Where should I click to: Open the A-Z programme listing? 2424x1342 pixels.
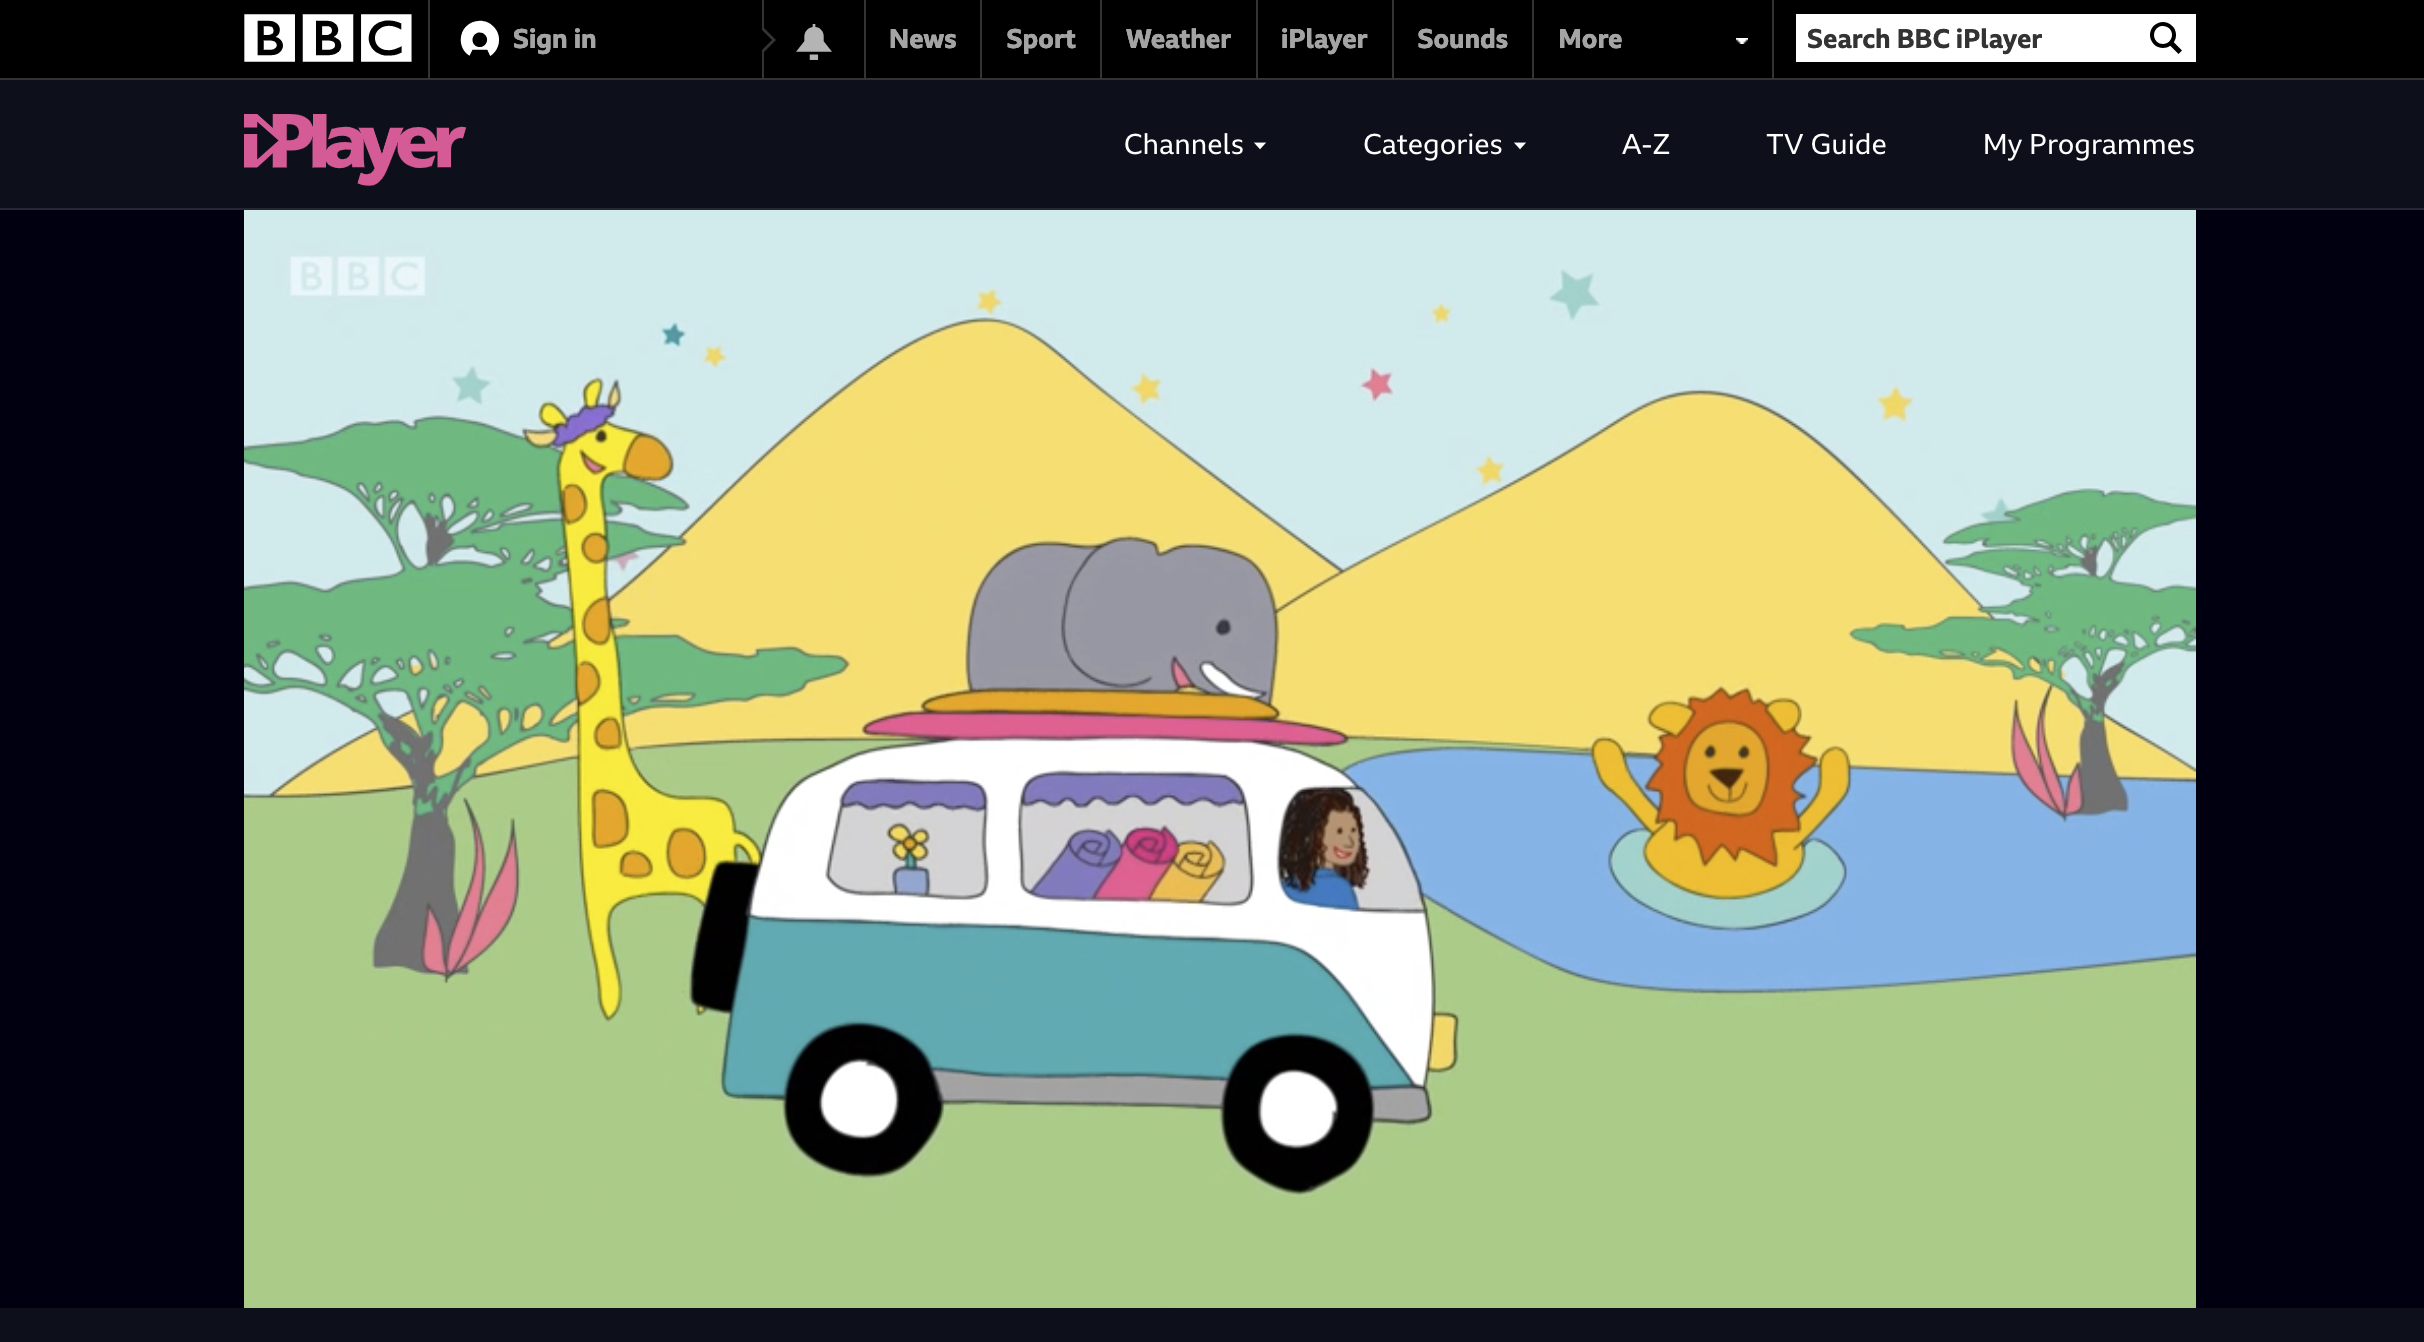pos(1645,145)
